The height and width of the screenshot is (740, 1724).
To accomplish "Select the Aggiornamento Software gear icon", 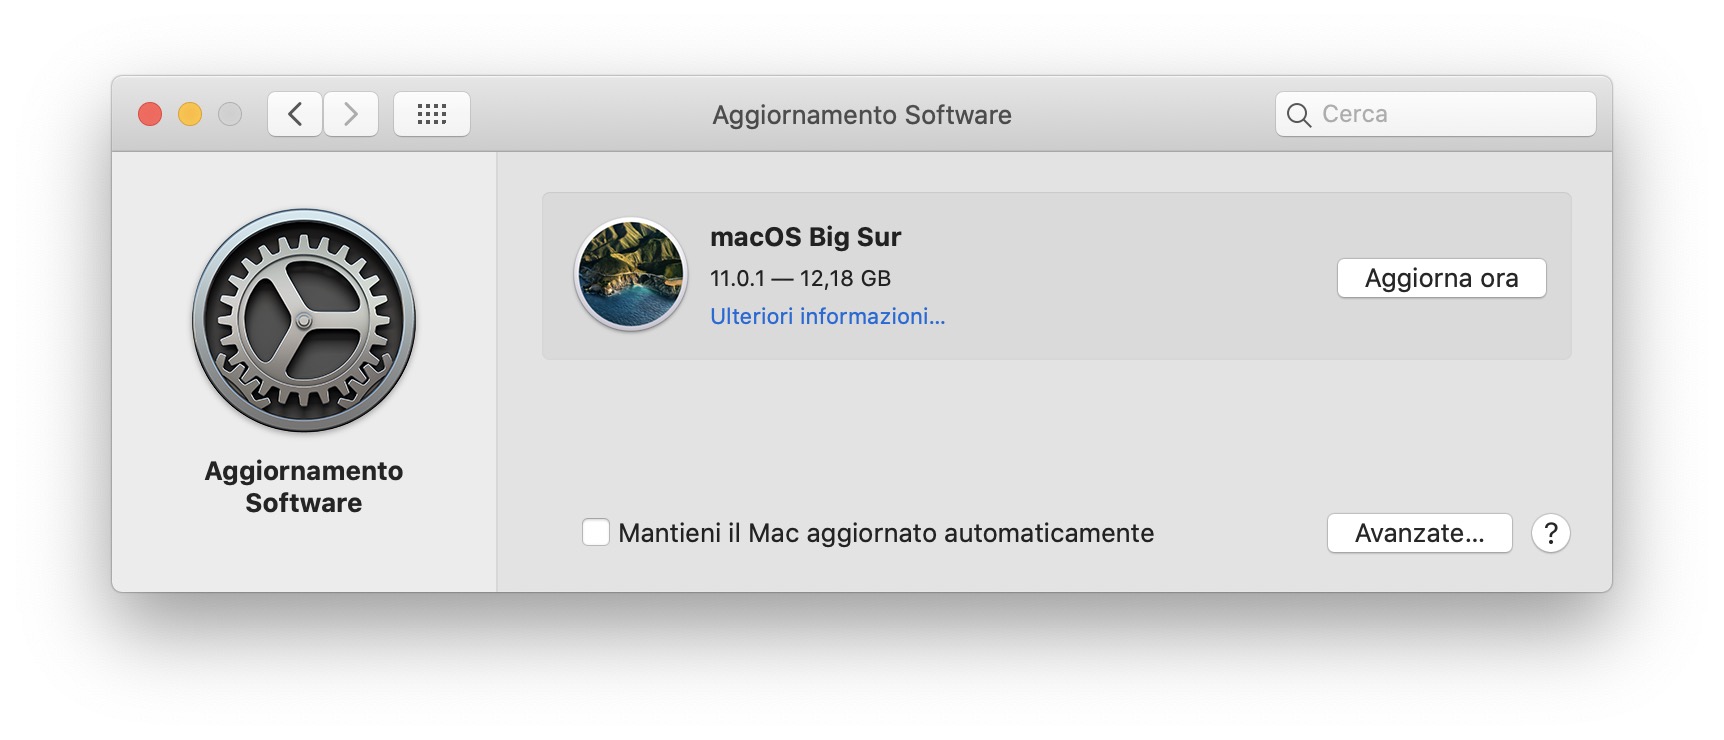I will click(x=302, y=322).
